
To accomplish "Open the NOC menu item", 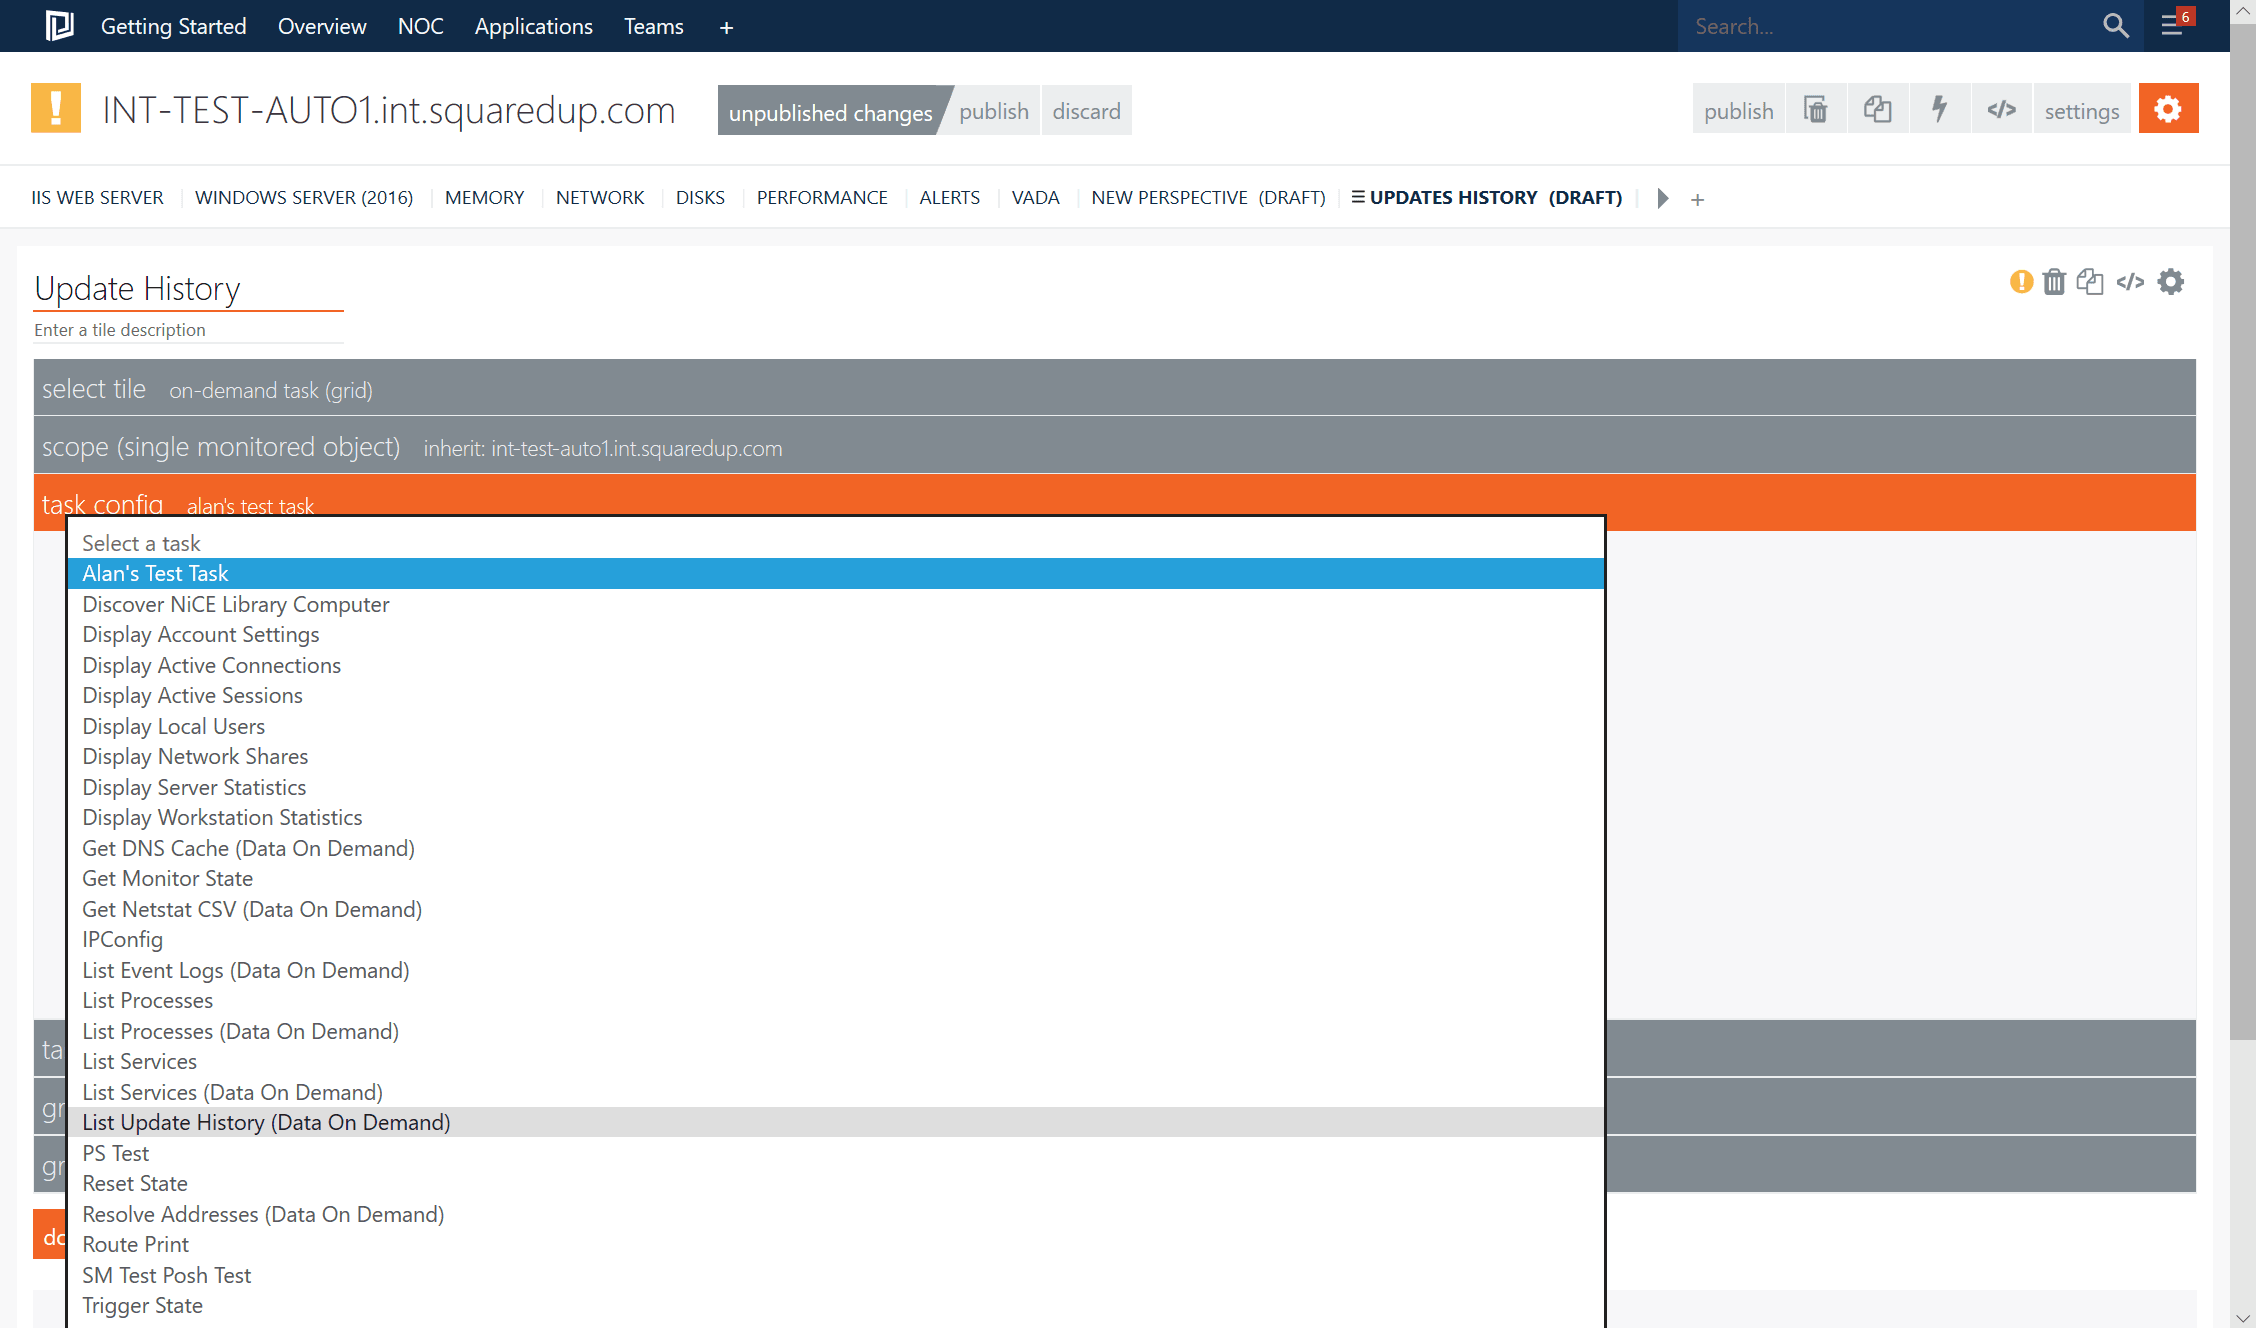I will pos(420,26).
